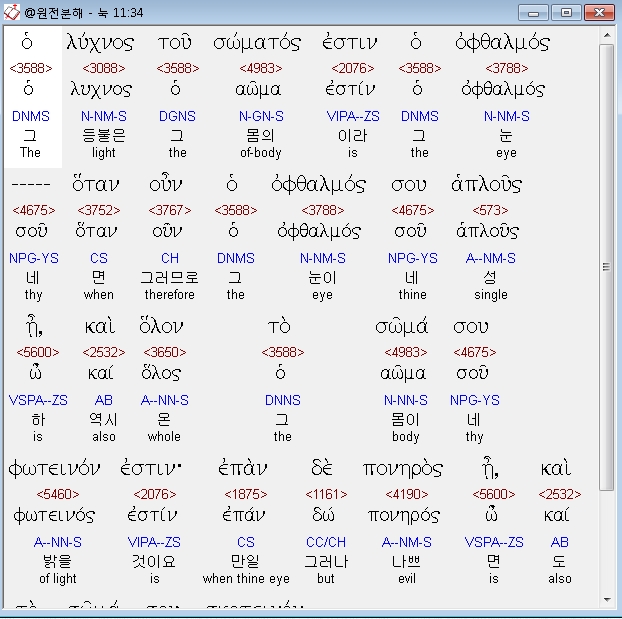The width and height of the screenshot is (622, 619).
Task: Click the Korean gloss 그러나
Action: 326,561
